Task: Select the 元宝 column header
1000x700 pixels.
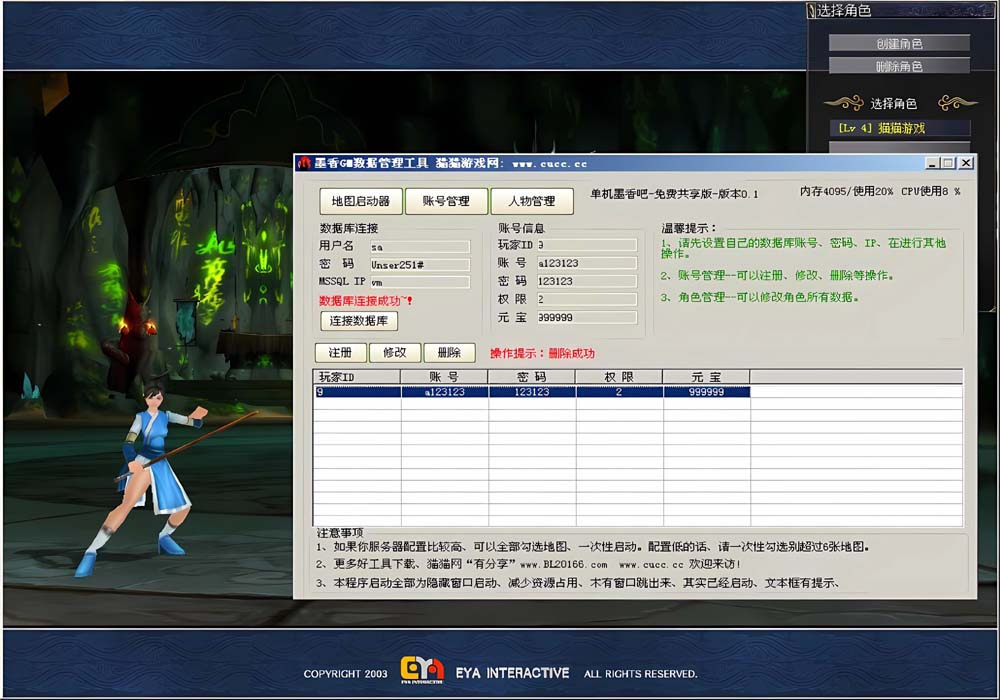Action: pos(707,377)
